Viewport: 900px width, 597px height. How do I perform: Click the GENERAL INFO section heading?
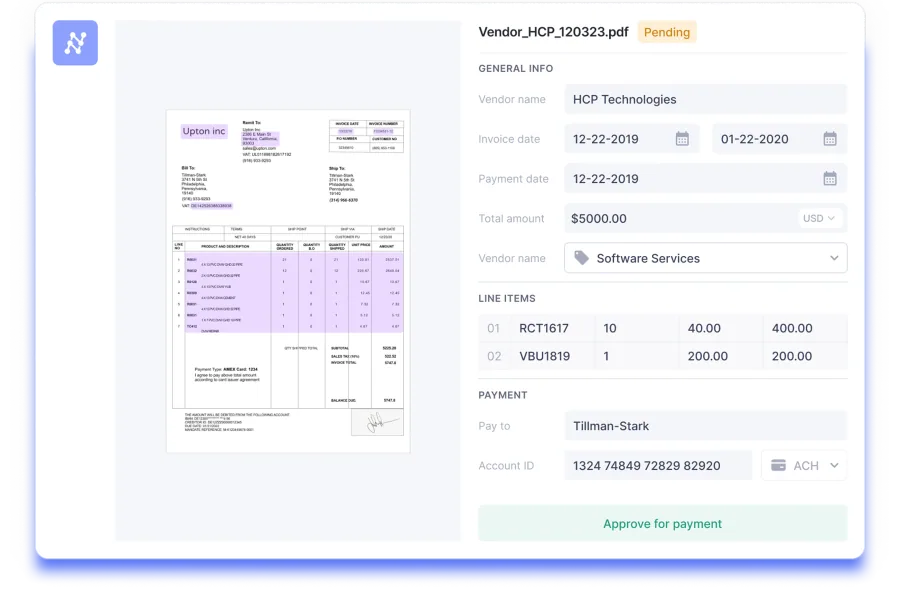515,68
